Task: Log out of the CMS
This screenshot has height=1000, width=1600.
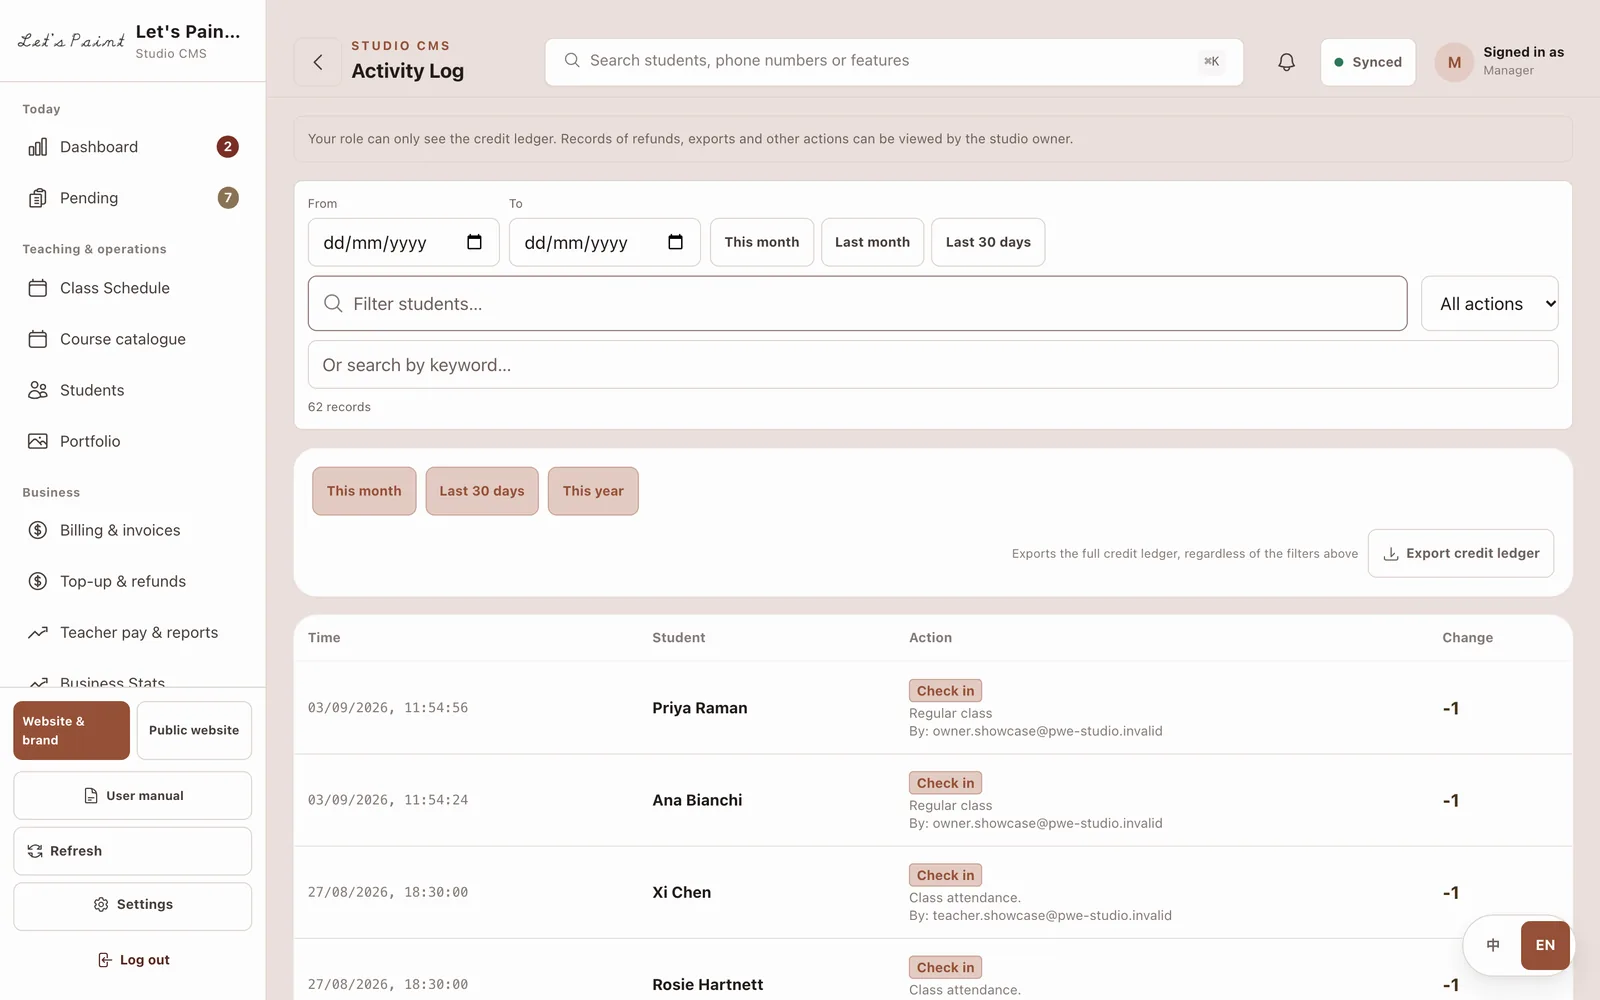Action: click(133, 960)
